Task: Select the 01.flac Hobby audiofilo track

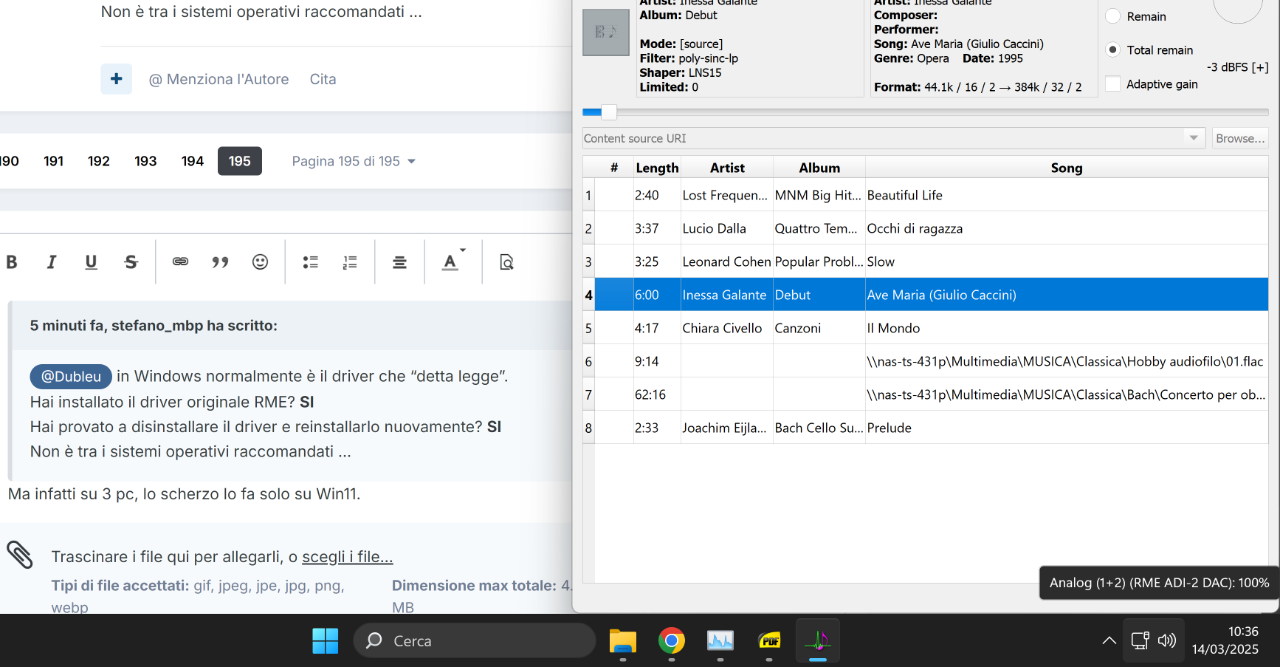Action: [925, 361]
